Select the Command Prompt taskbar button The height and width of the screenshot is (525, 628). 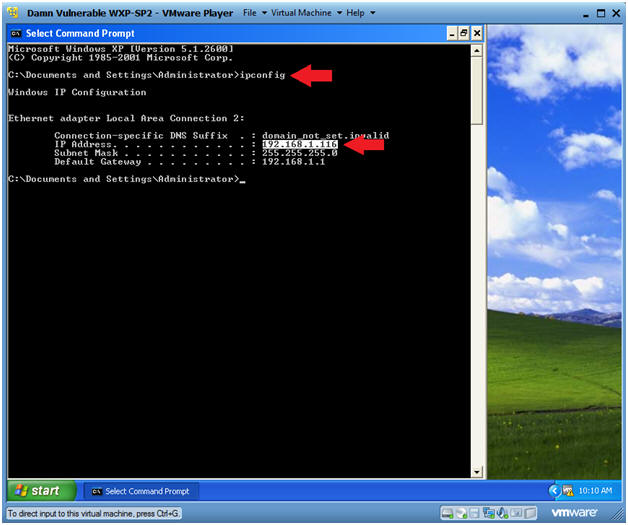coord(141,491)
